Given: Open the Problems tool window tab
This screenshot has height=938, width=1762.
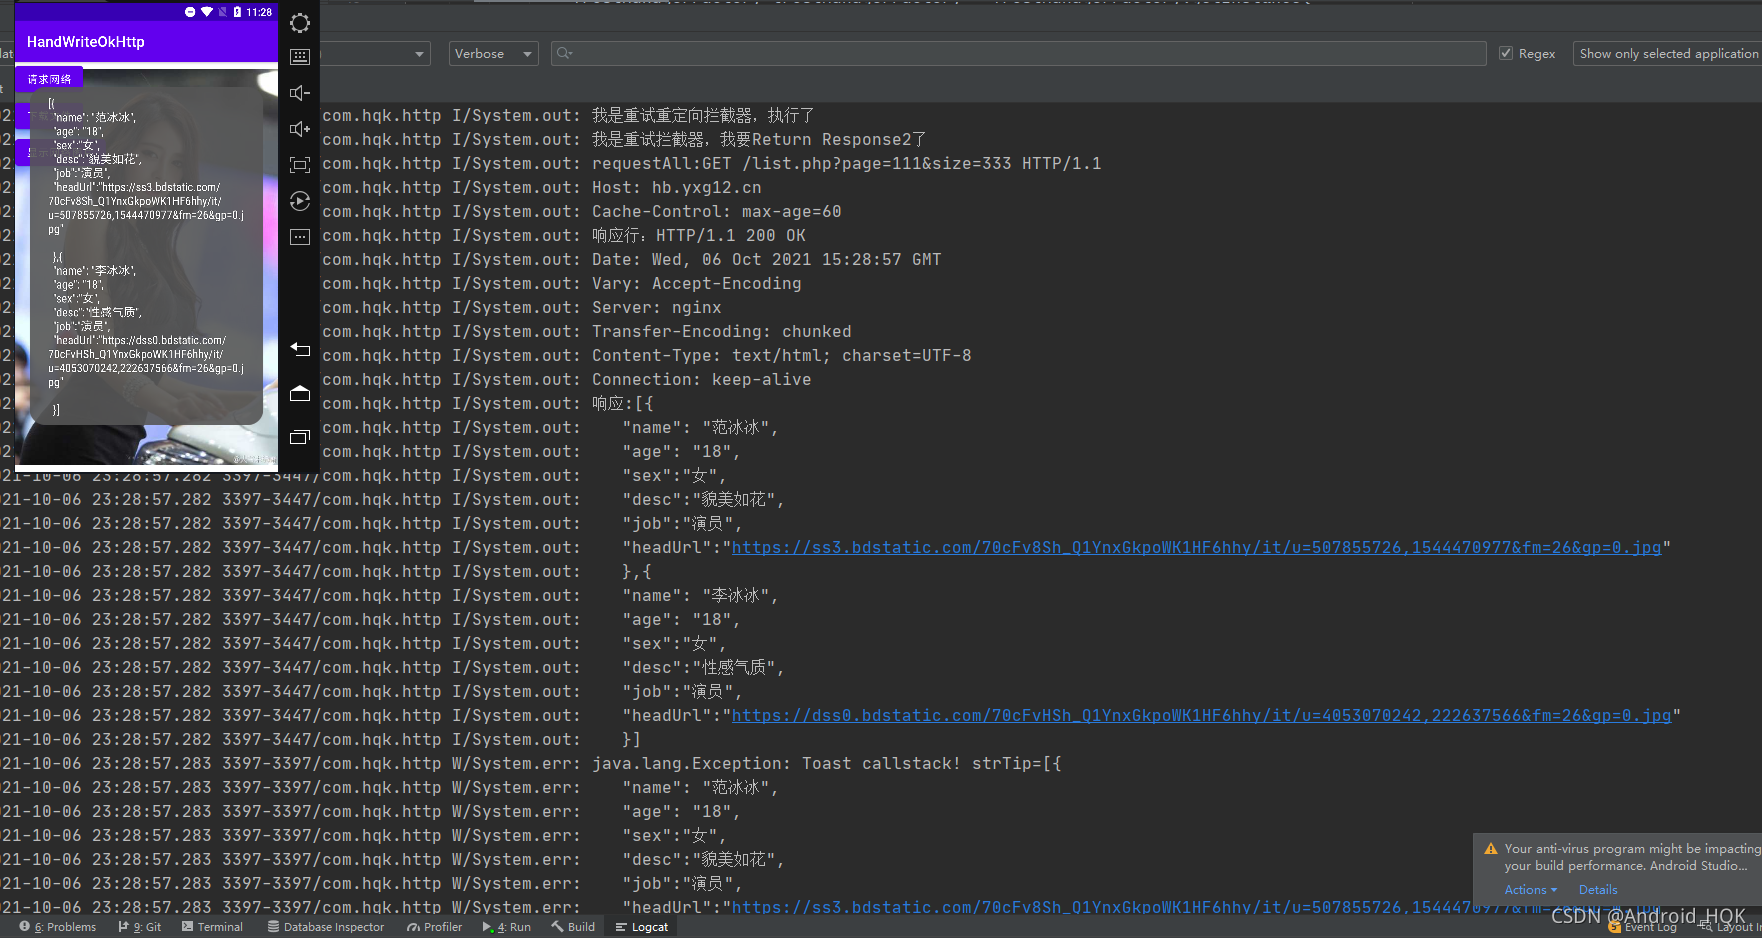Looking at the screenshot, I should [58, 927].
